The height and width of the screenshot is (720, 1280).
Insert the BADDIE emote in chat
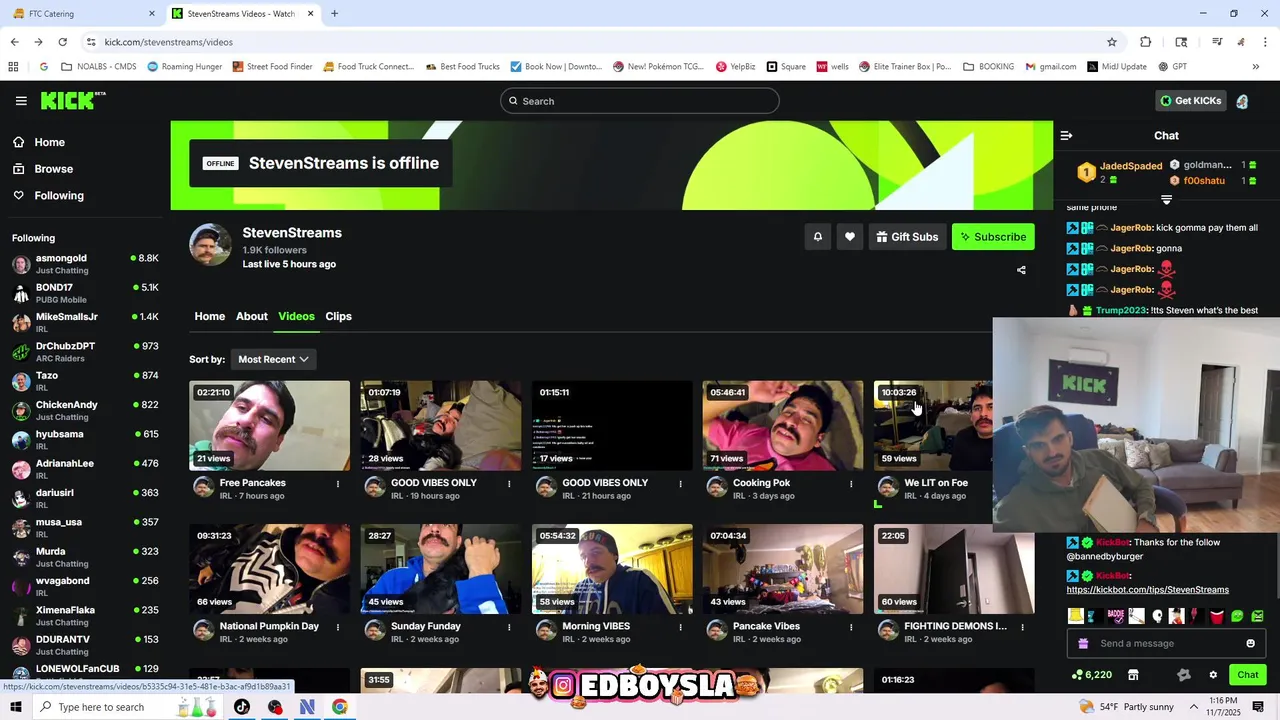[x=1116, y=616]
